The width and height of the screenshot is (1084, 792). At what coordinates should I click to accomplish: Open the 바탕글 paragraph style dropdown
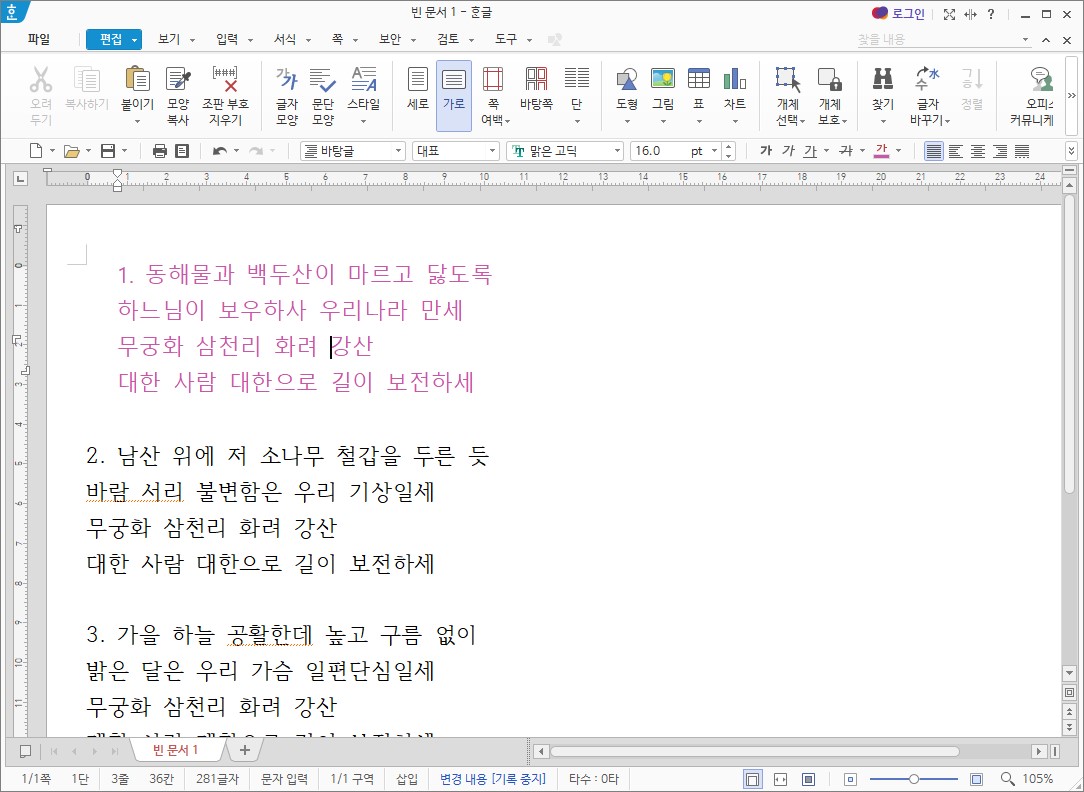[x=398, y=151]
